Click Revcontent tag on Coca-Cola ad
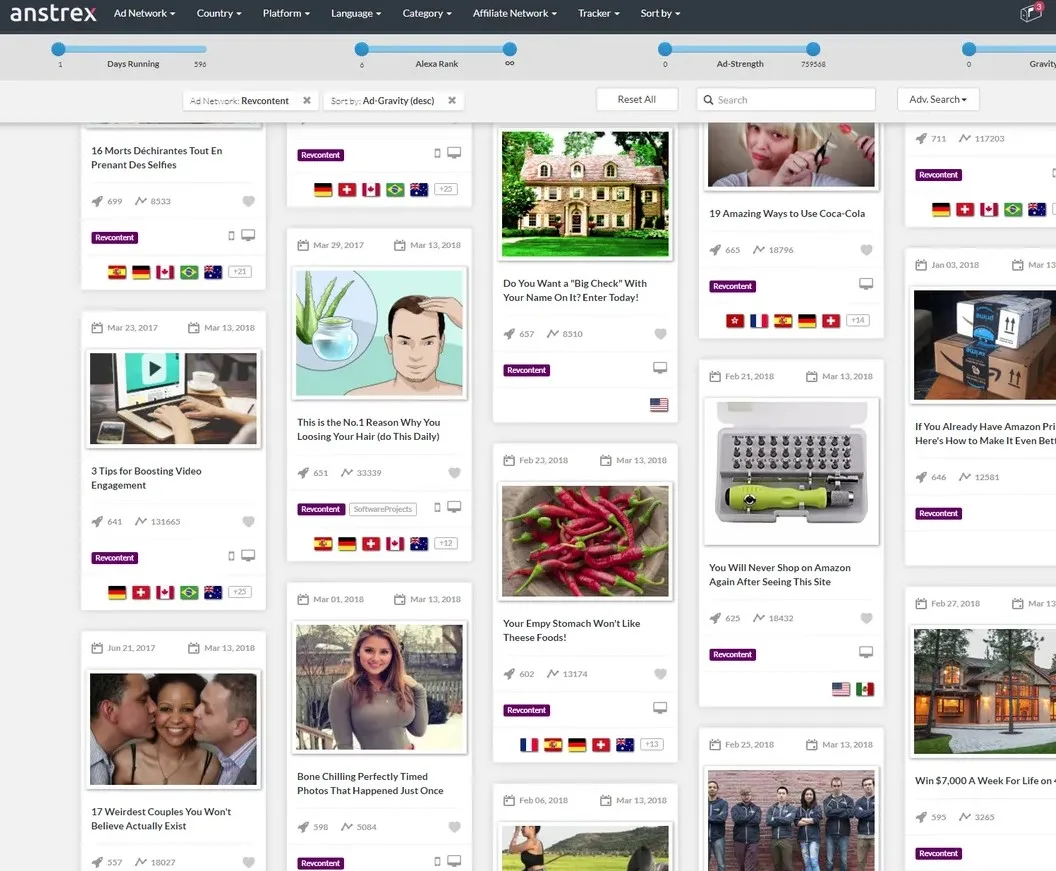The height and width of the screenshot is (871, 1056). click(x=733, y=286)
